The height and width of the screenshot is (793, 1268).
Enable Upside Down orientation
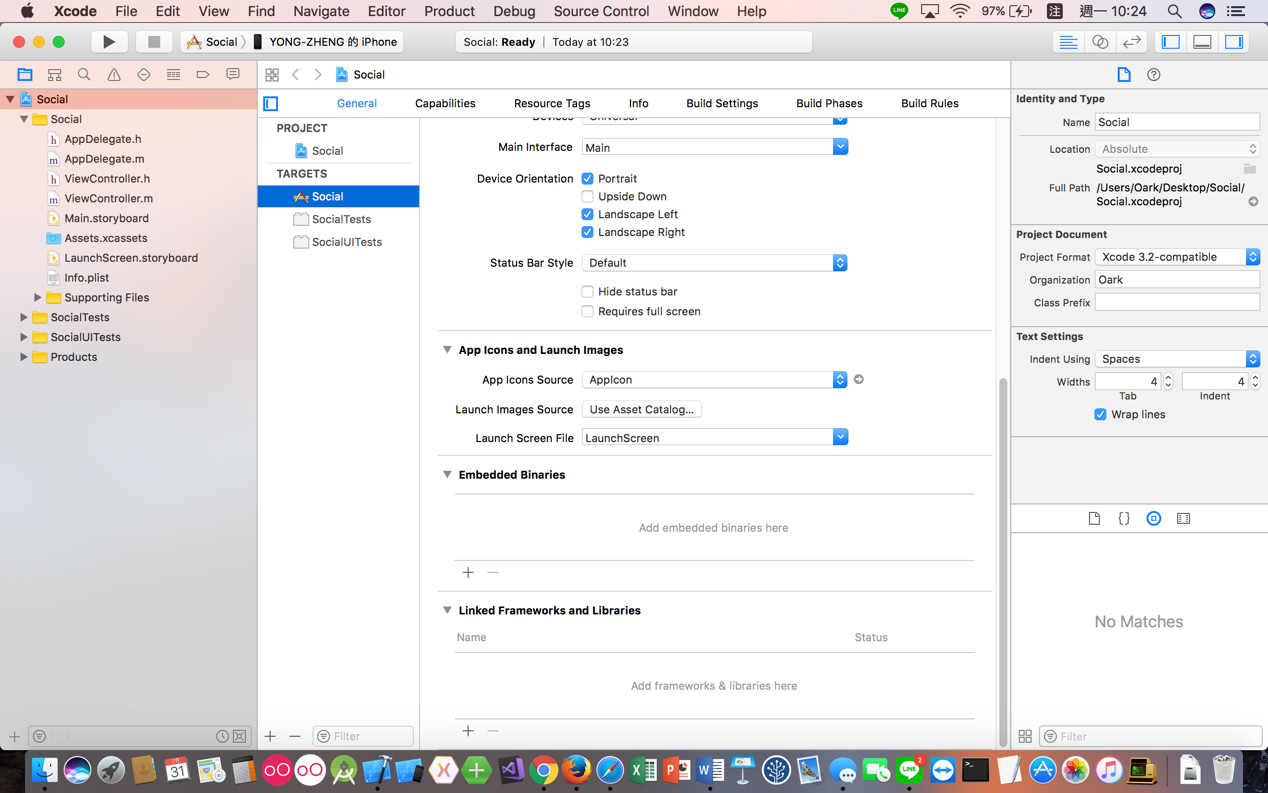pyautogui.click(x=587, y=197)
